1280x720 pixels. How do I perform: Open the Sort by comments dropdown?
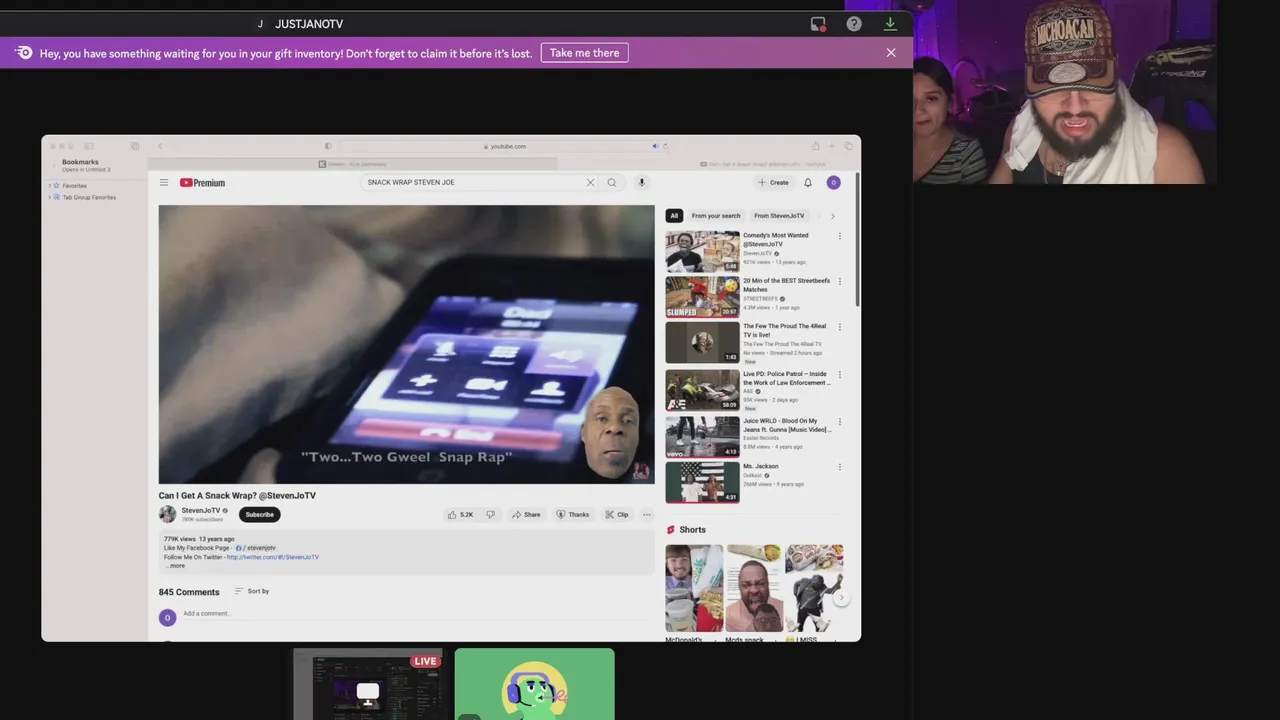point(252,591)
